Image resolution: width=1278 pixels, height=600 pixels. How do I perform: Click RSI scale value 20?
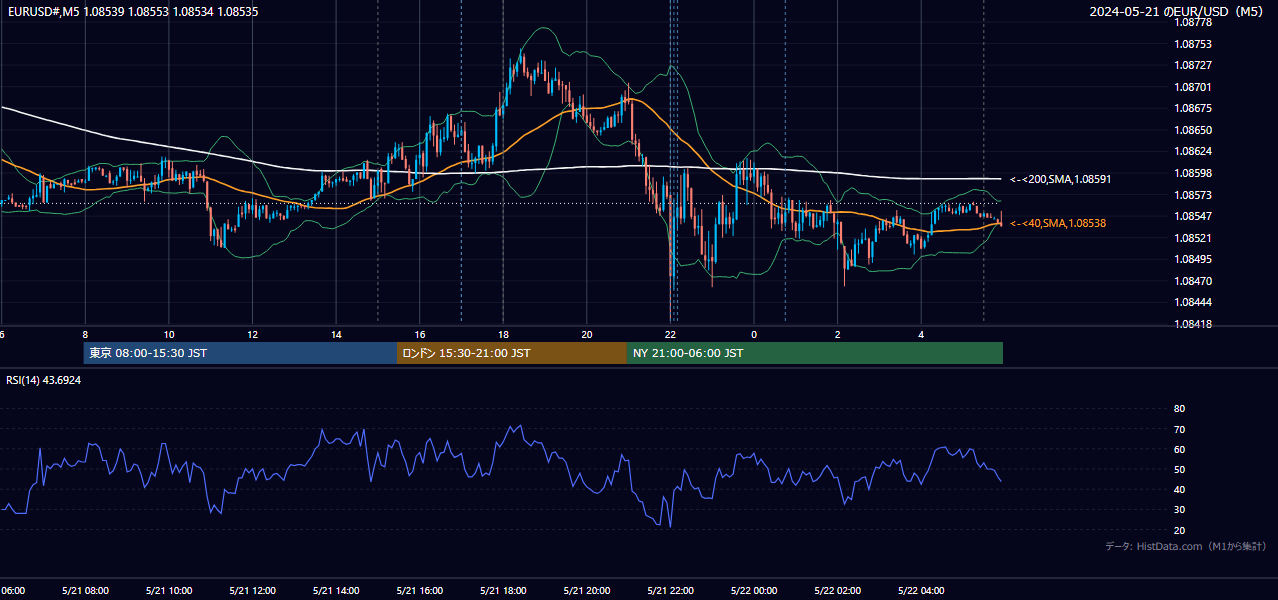(1179, 530)
